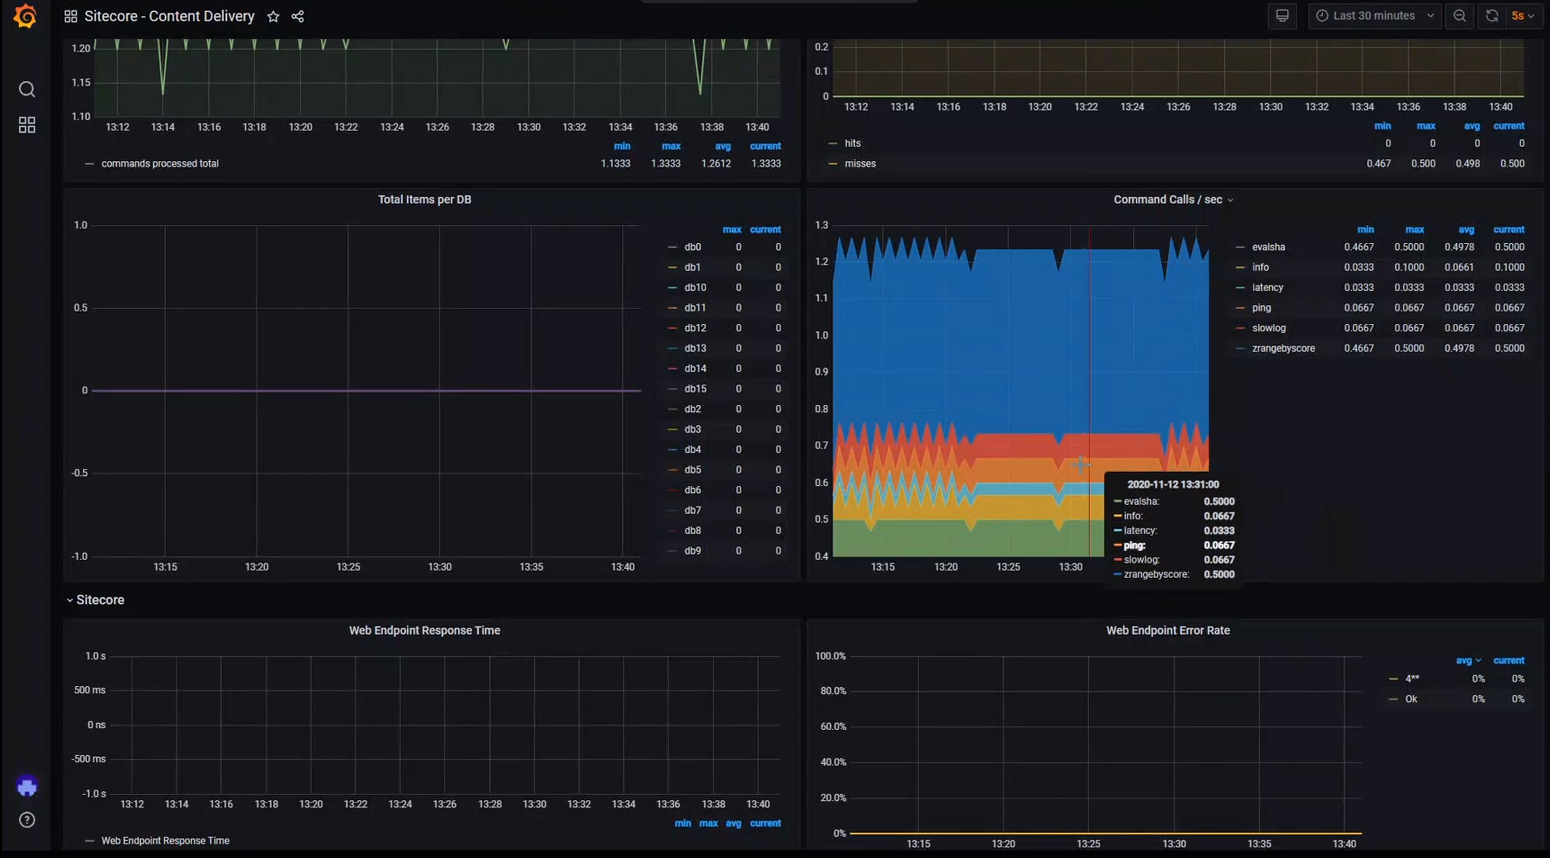Toggle latency series in Command Calls legend
This screenshot has height=858, width=1550.
(1267, 288)
